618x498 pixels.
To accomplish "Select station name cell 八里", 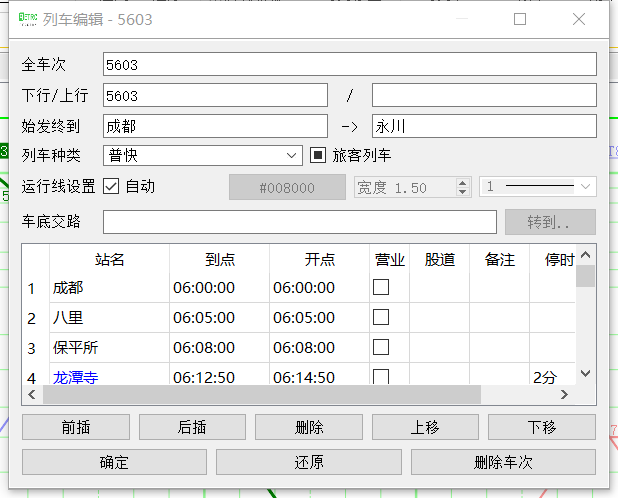I will click(x=110, y=318).
